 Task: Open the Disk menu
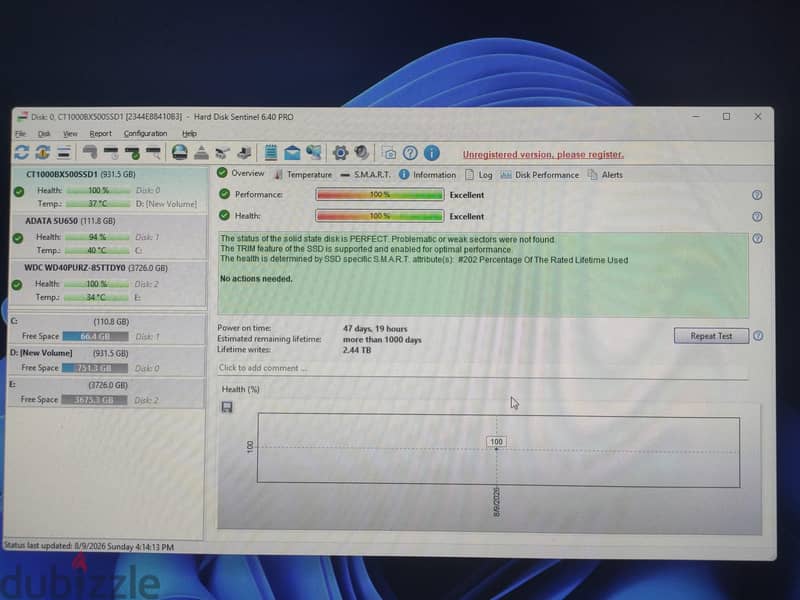(44, 134)
